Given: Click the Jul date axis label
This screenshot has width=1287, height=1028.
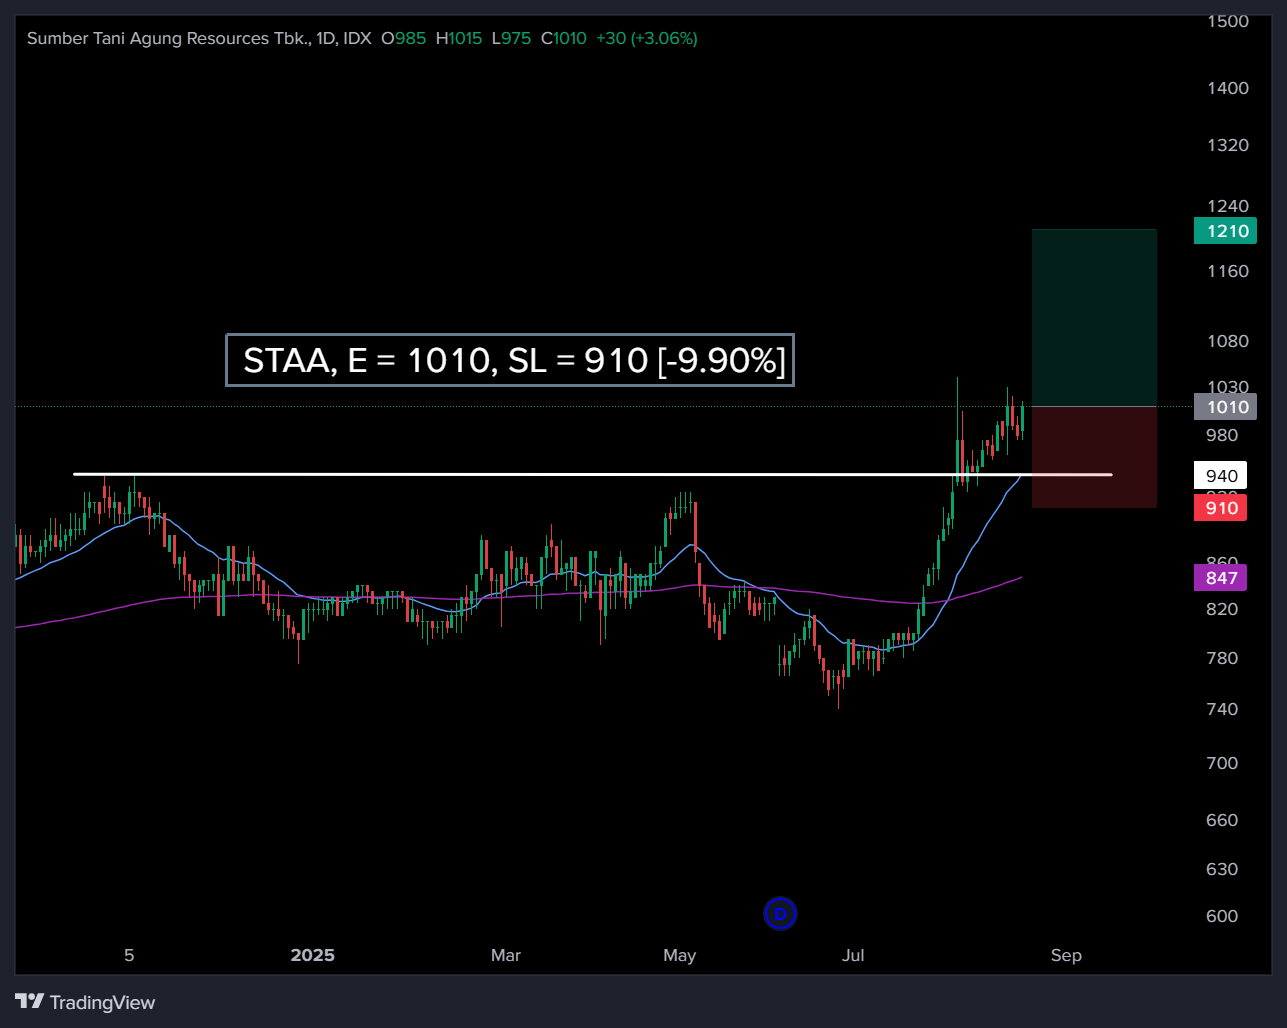Looking at the screenshot, I should [x=853, y=955].
